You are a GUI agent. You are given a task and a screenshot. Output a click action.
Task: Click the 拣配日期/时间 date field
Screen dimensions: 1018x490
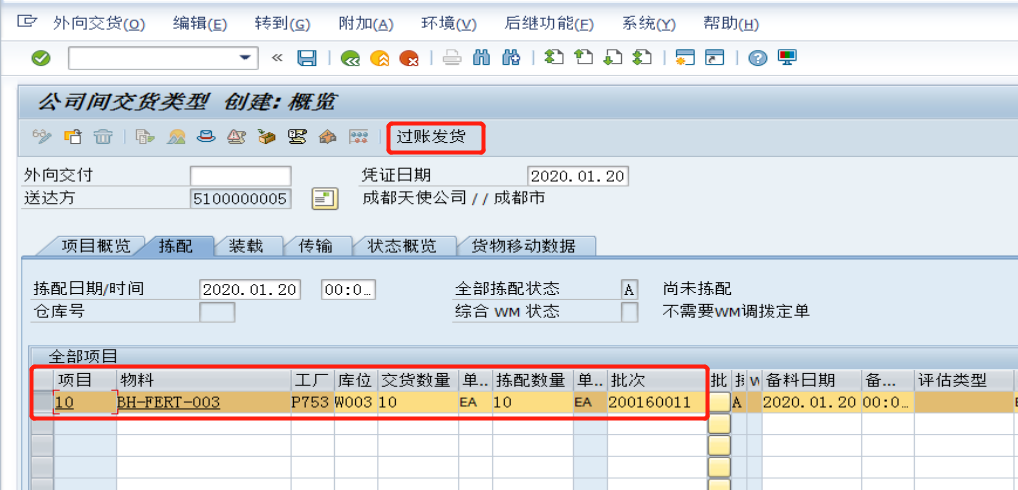[x=250, y=289]
